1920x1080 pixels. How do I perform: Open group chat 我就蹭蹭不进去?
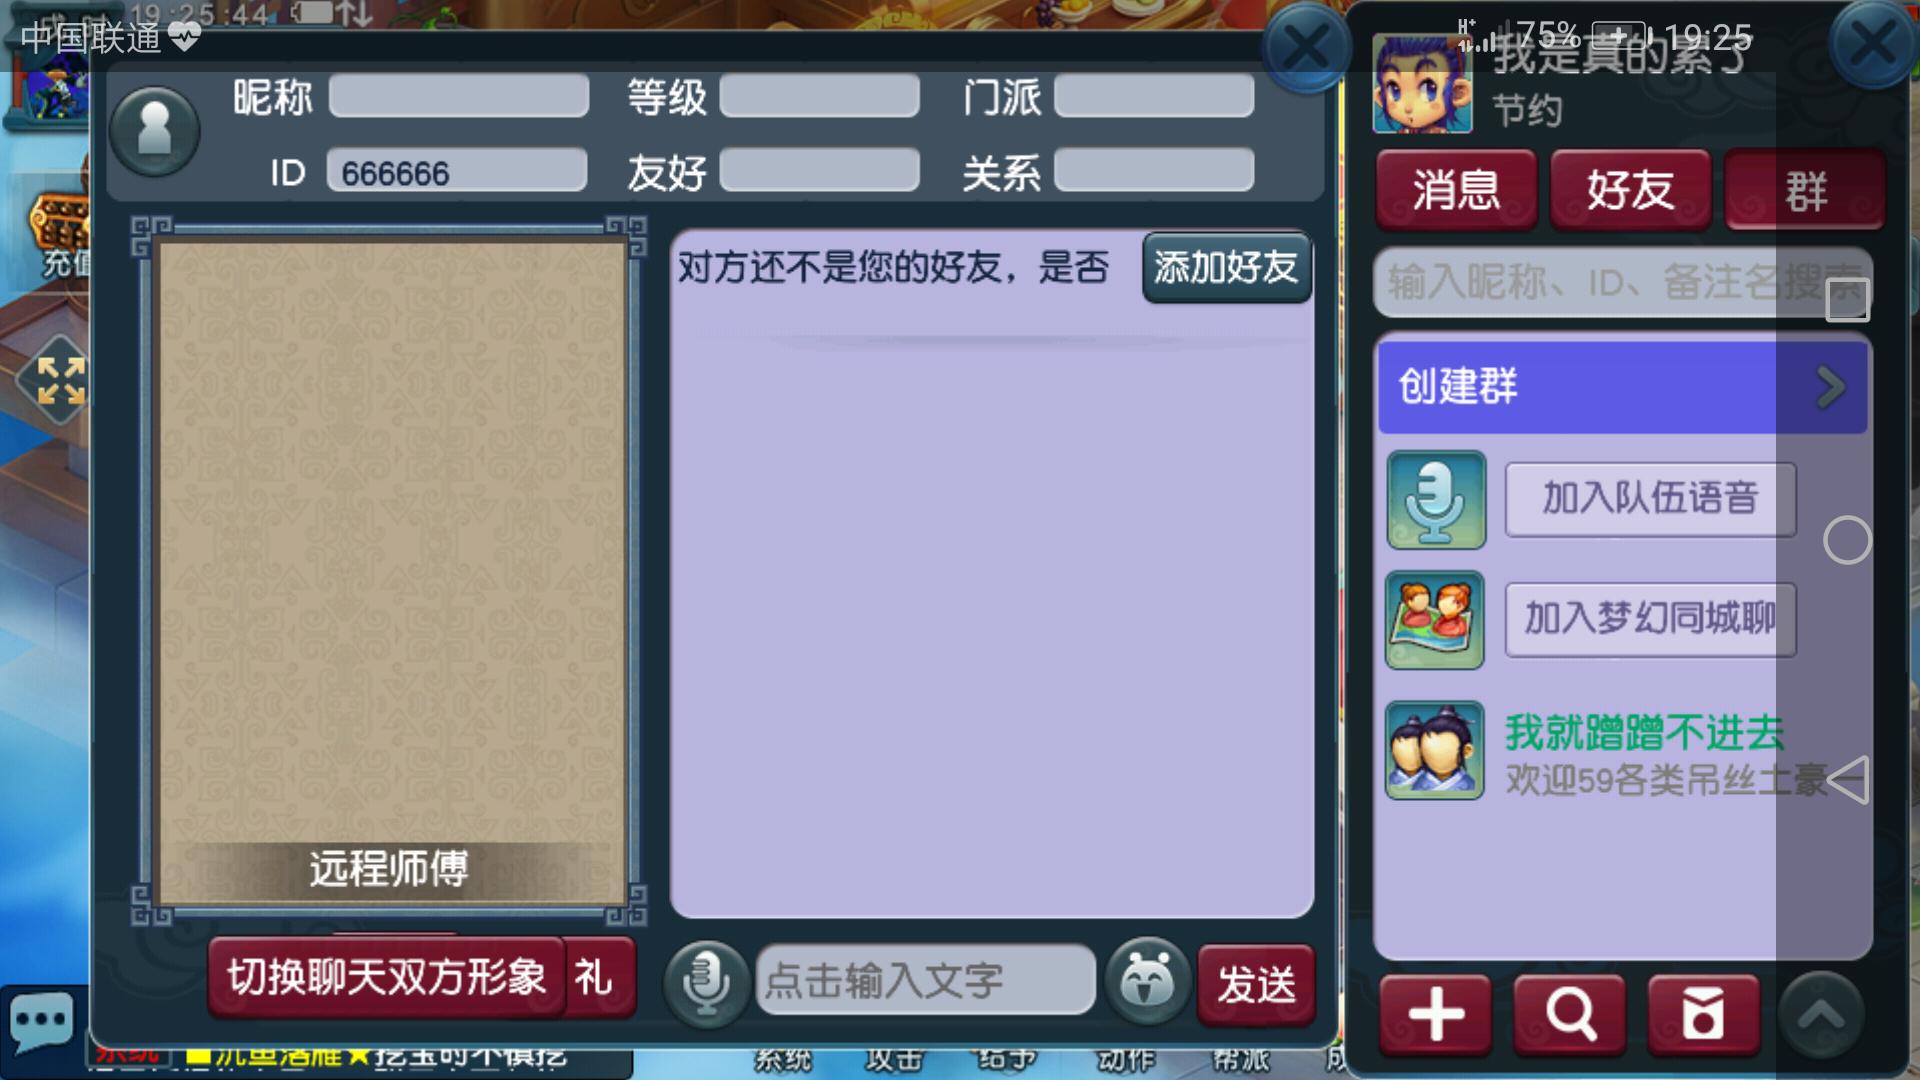1625,752
